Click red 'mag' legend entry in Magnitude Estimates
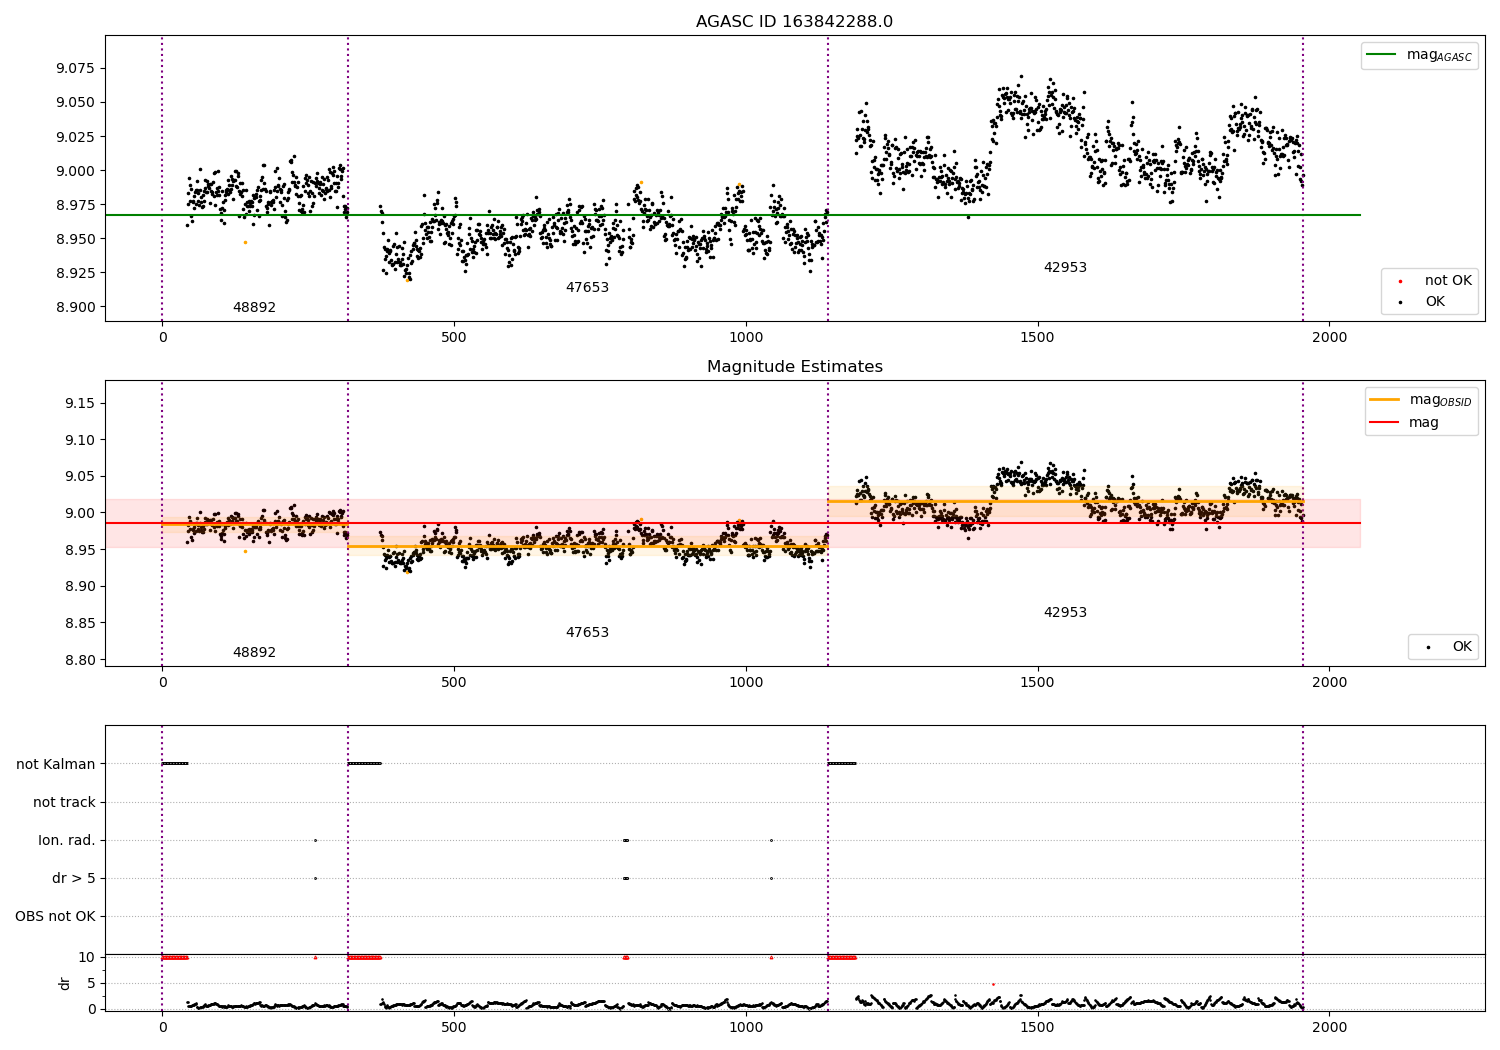Image resolution: width=1500 pixels, height=1050 pixels. click(x=1404, y=422)
